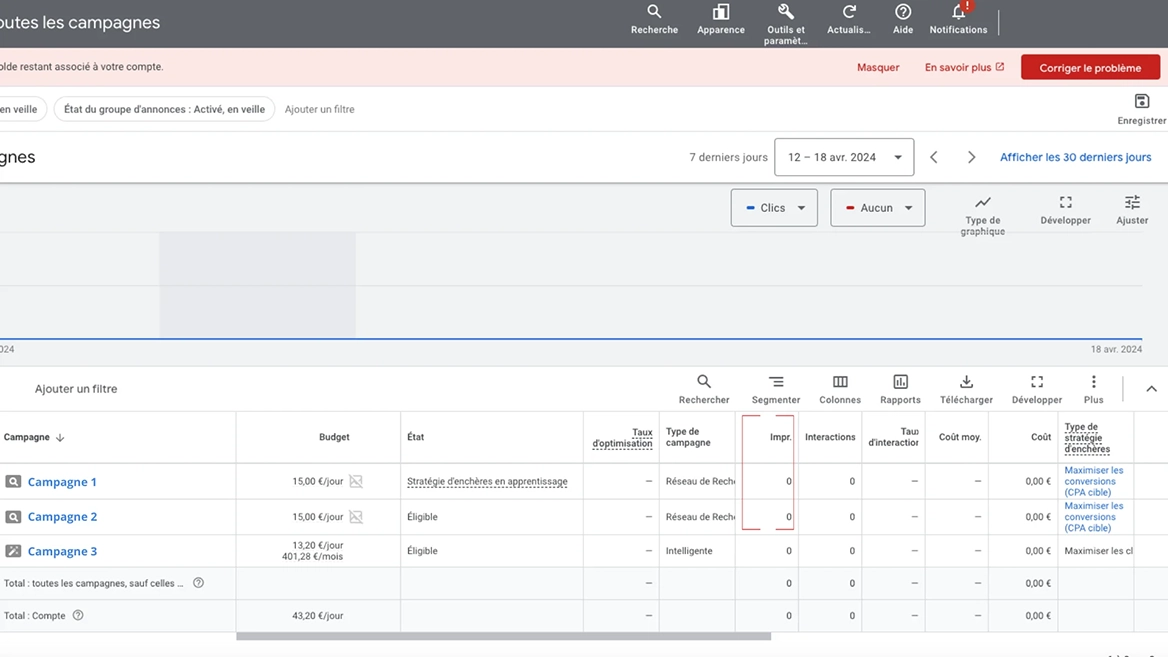Click search campaign type icon for Campagne 1
The image size is (1168, 657).
[x=13, y=482]
